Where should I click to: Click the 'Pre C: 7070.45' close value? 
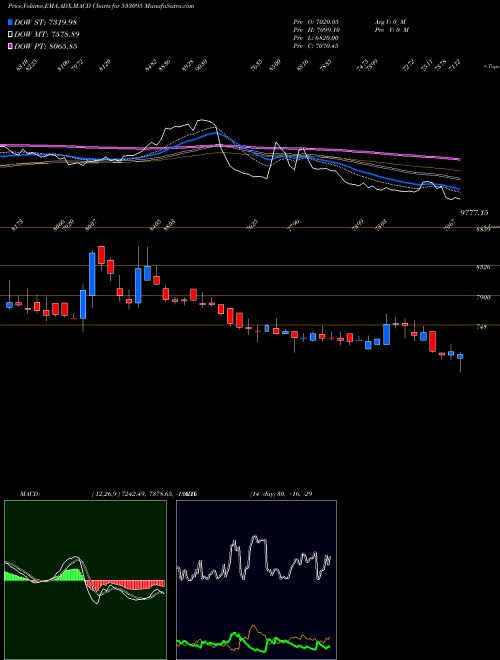316,46
